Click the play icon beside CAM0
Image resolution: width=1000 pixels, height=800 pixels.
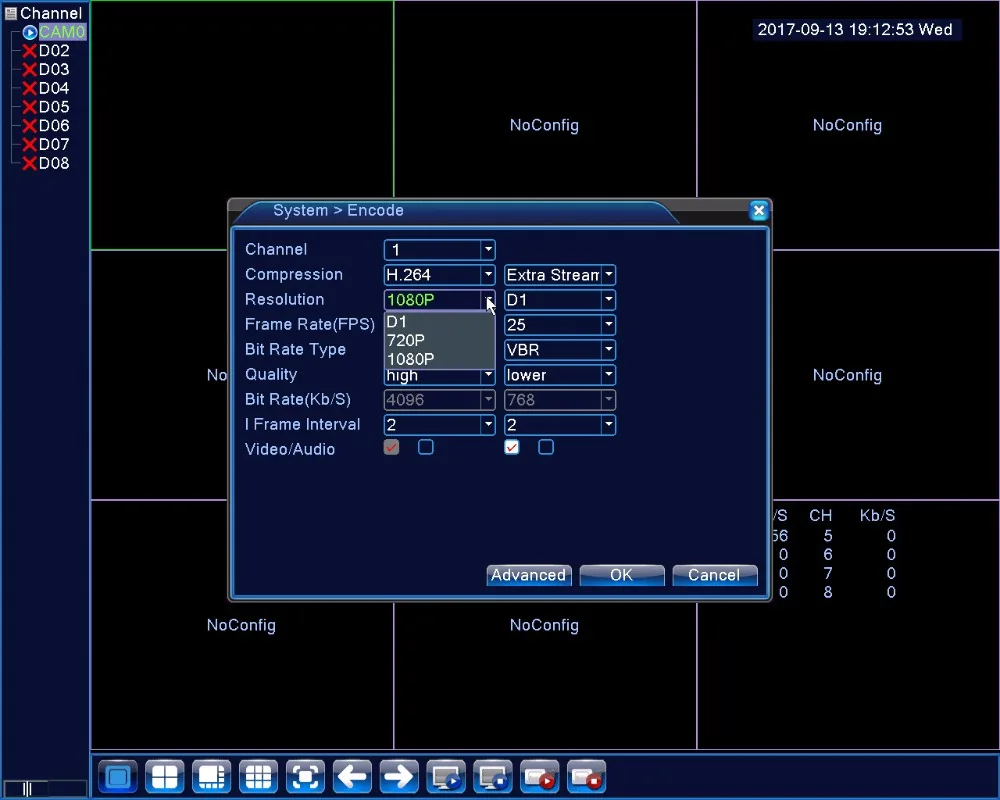29,32
